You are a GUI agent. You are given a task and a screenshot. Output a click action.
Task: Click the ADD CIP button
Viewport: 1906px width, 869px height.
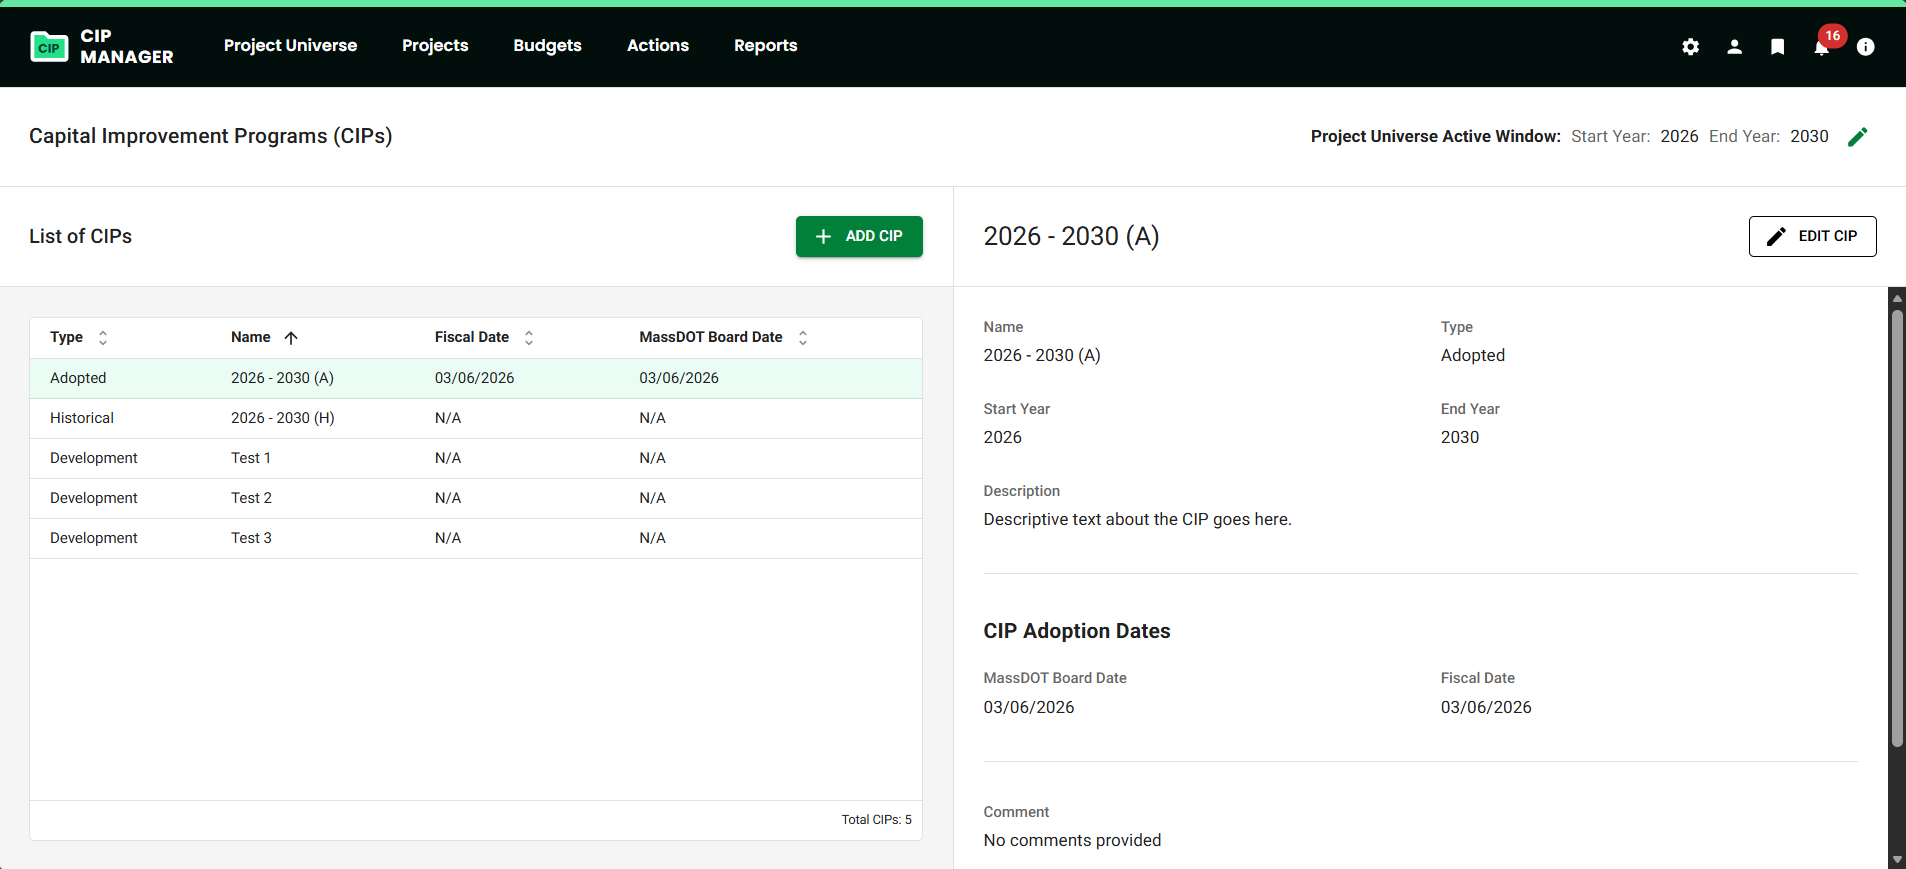(859, 236)
